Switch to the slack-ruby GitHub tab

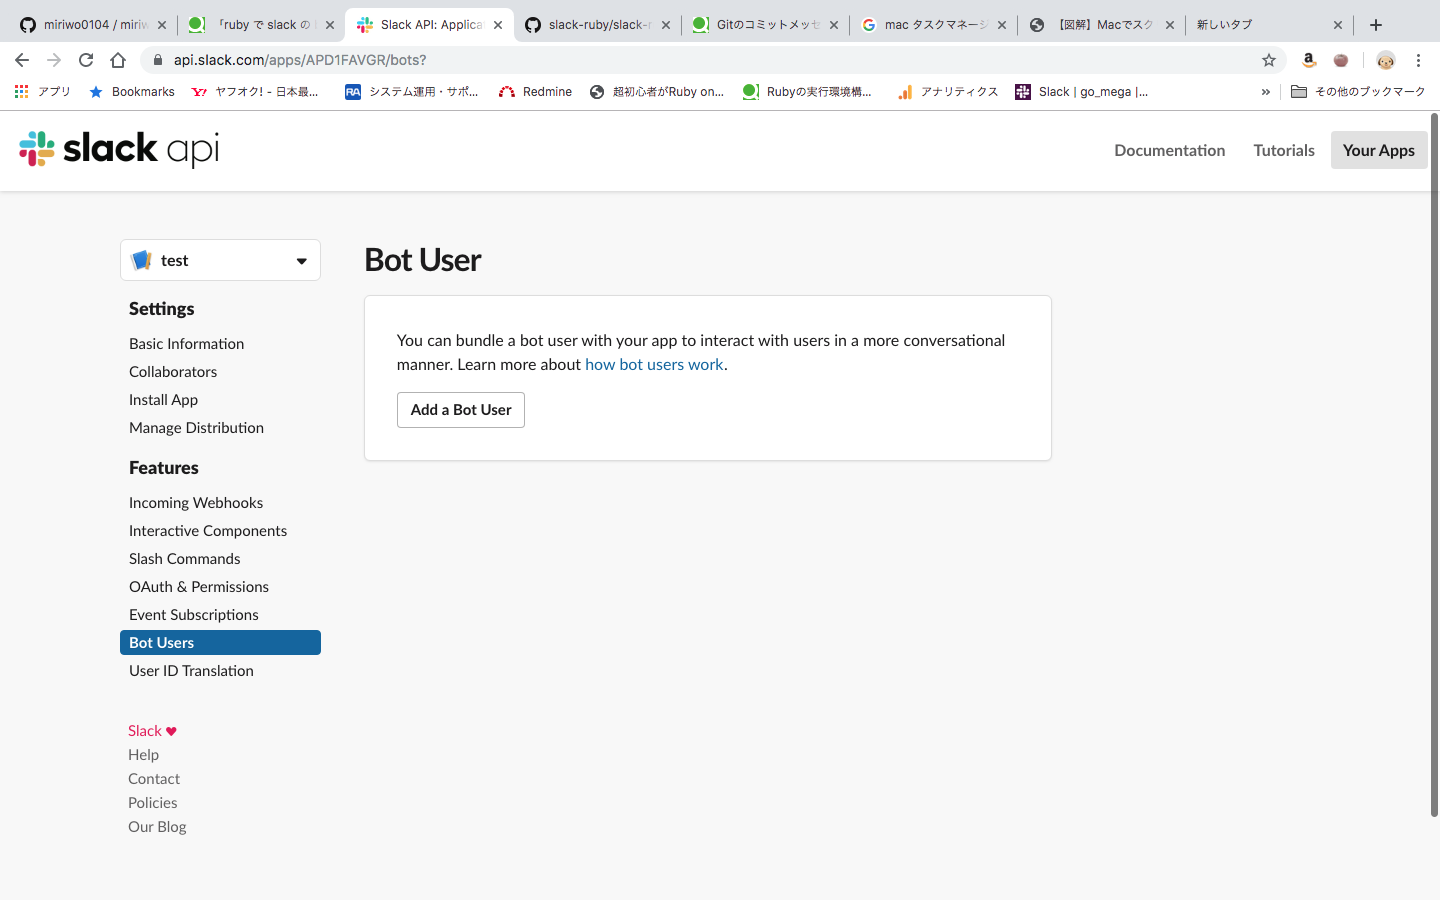point(597,25)
